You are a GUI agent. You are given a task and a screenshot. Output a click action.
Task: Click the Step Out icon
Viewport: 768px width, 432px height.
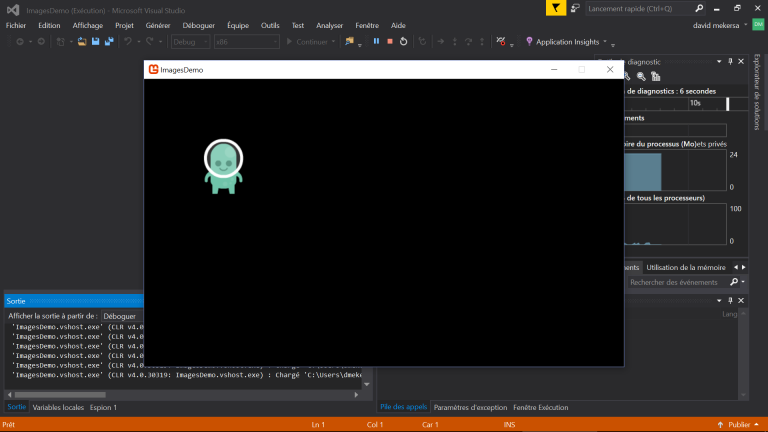pos(482,42)
